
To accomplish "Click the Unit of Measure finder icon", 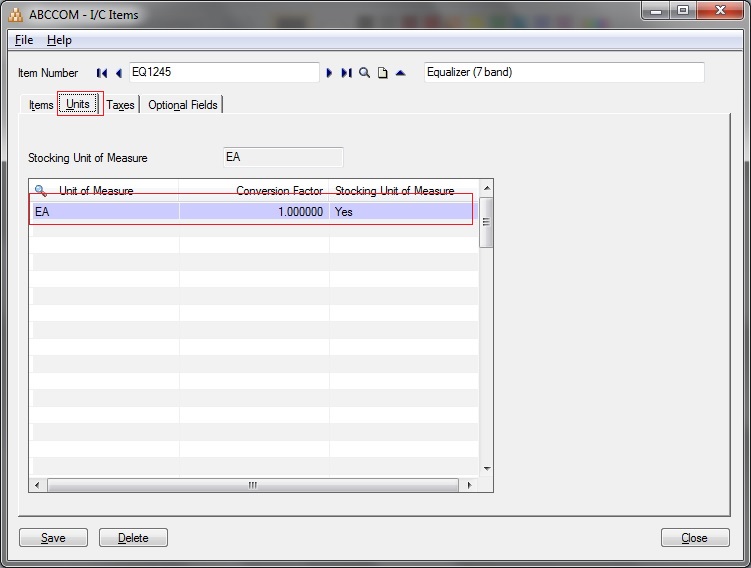I will click(x=41, y=191).
